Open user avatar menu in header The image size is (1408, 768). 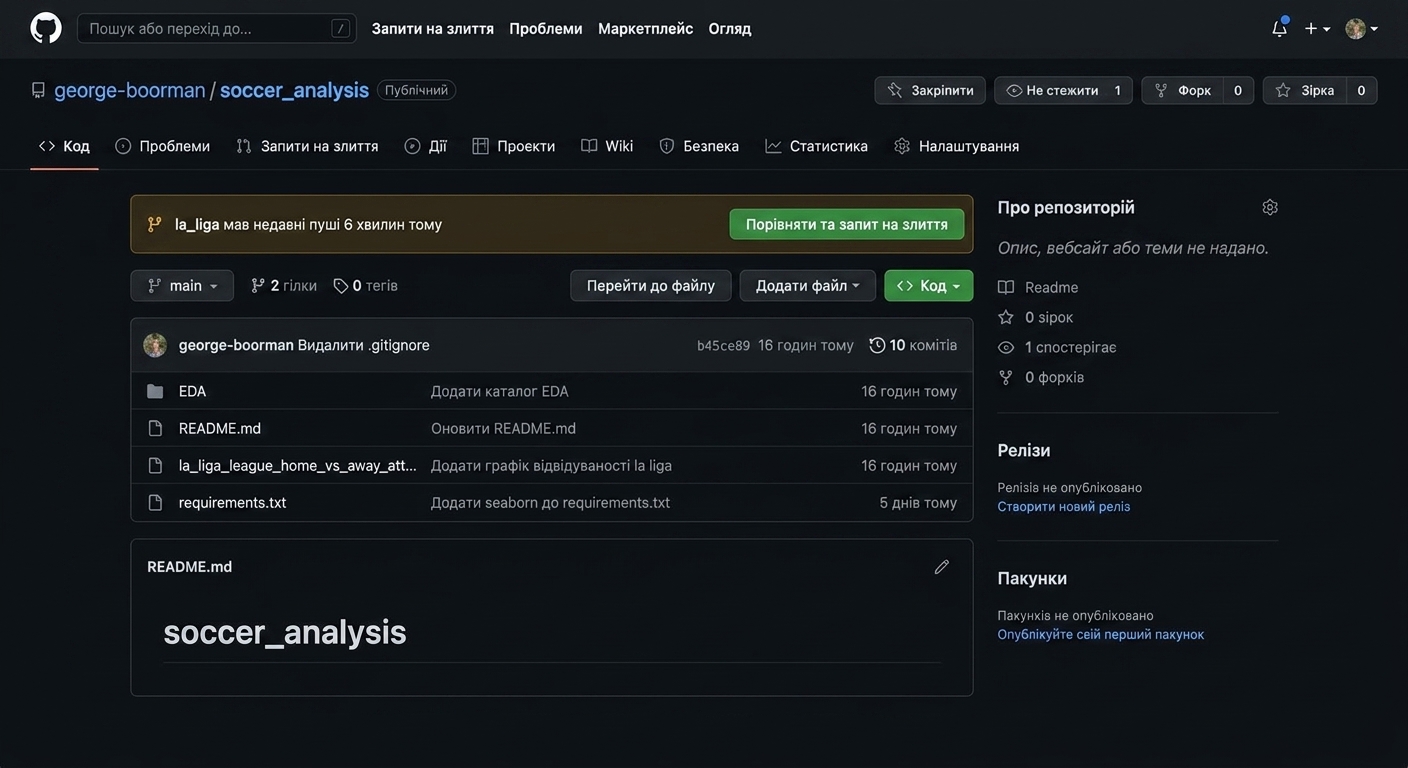[x=1362, y=28]
